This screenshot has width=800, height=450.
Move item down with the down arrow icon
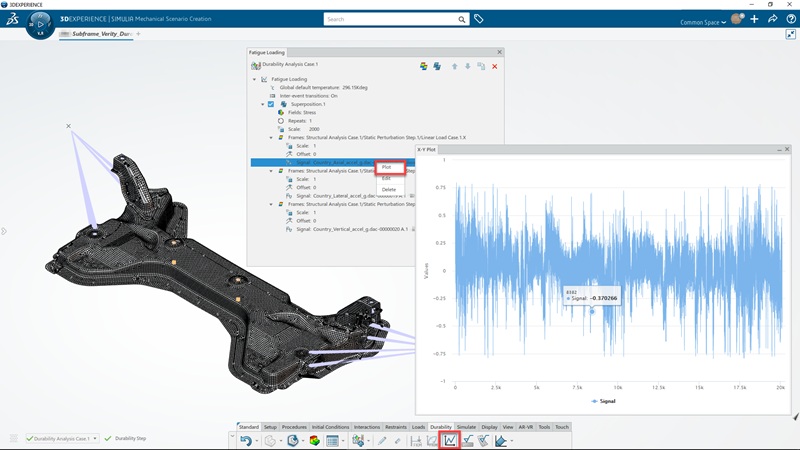[467, 67]
